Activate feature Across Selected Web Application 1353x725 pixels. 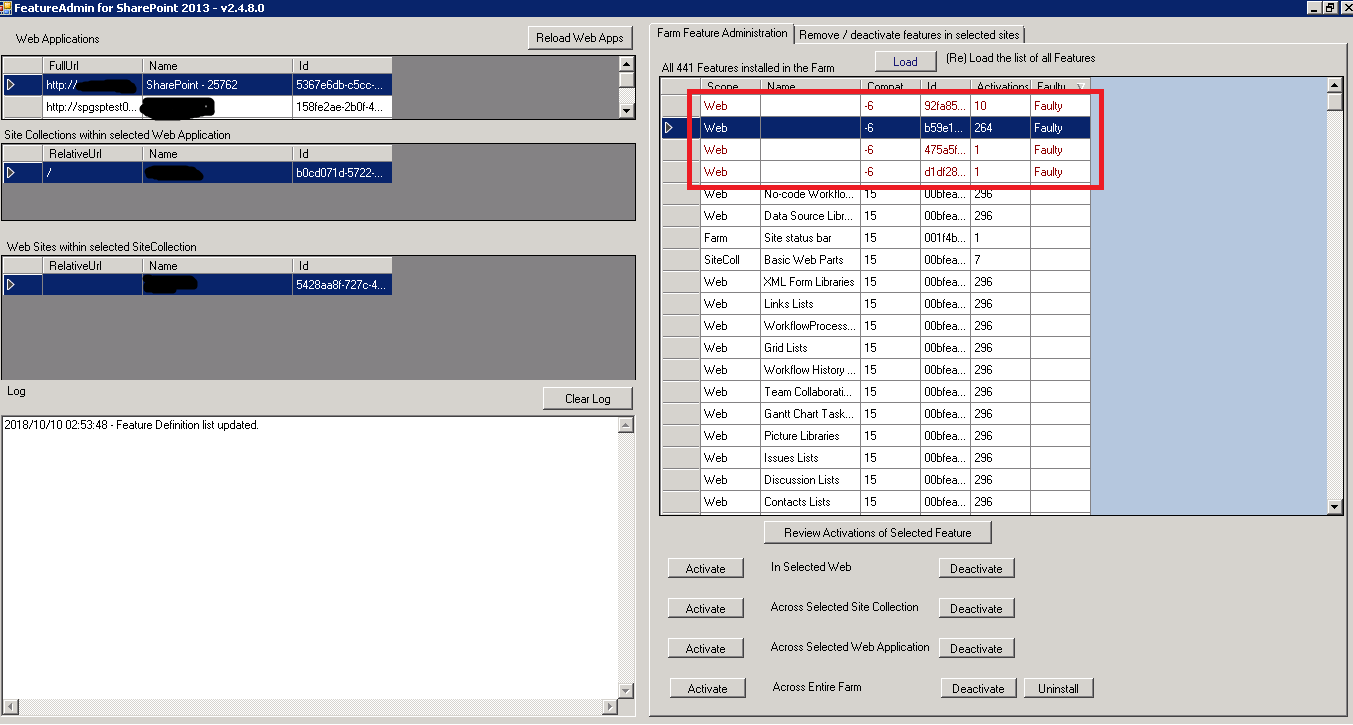click(x=705, y=648)
